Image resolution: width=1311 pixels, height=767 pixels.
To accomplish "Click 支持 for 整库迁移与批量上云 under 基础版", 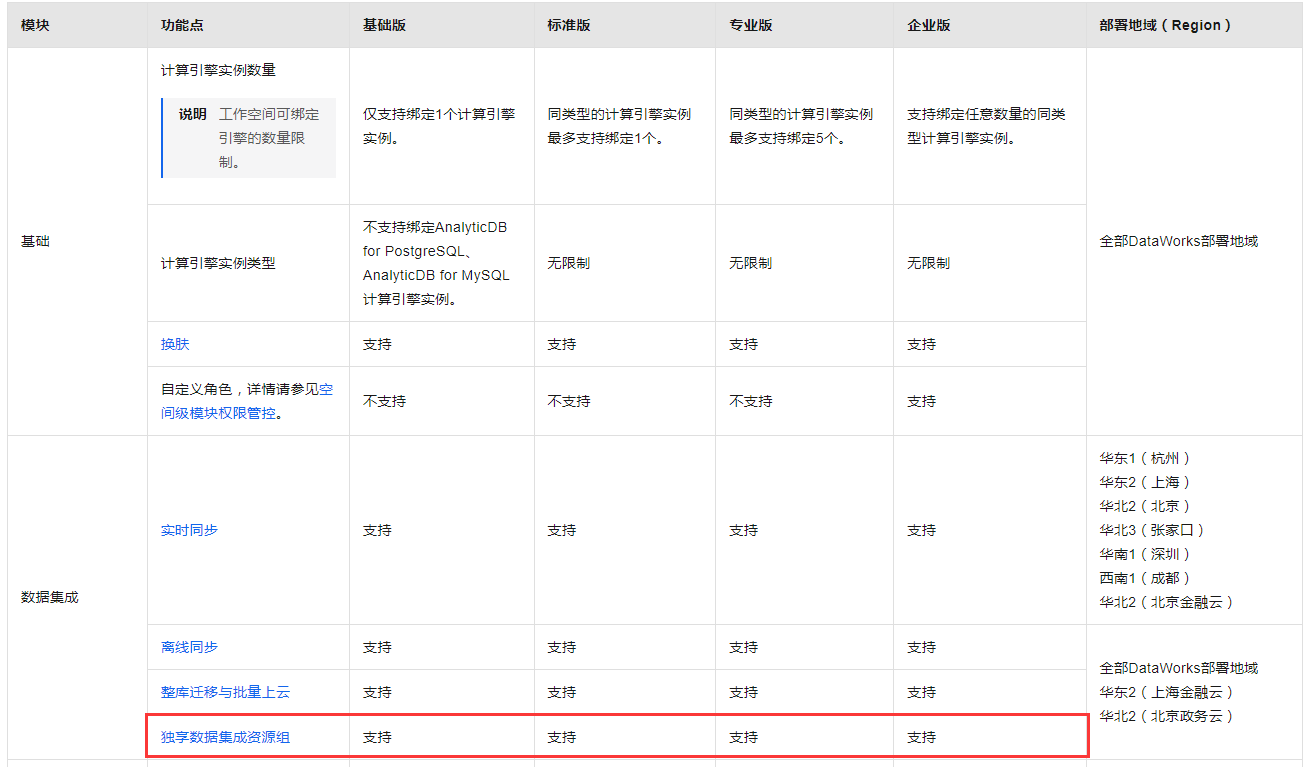I will coord(377,692).
